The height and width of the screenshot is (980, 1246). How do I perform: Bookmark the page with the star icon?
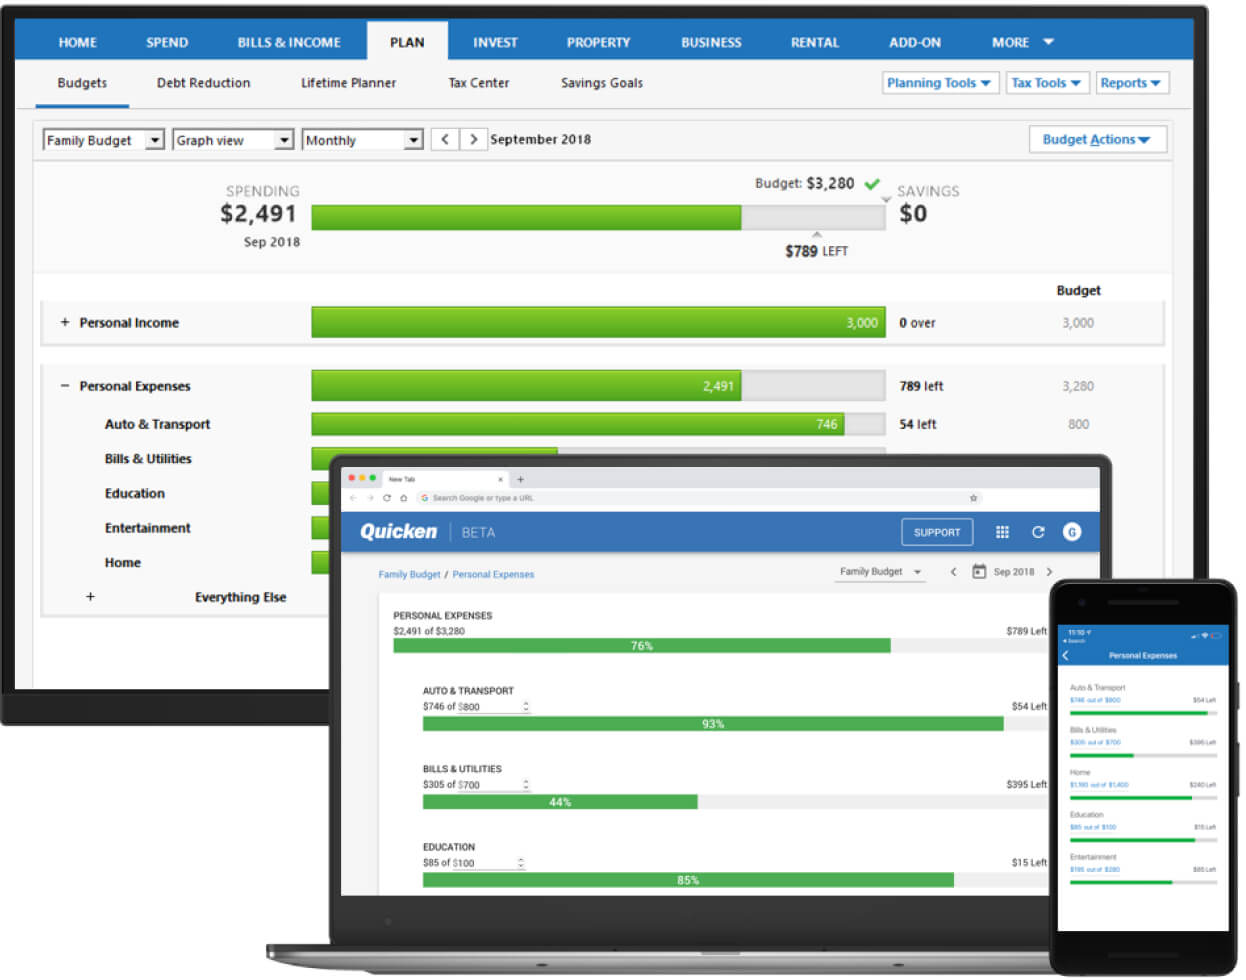tap(973, 497)
